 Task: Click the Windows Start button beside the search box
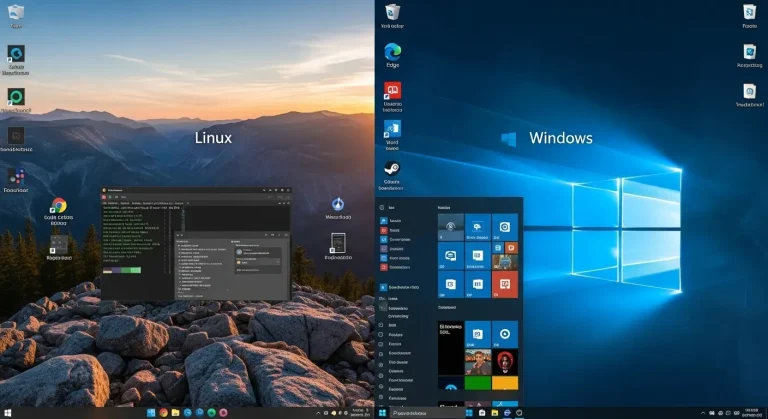click(x=382, y=413)
